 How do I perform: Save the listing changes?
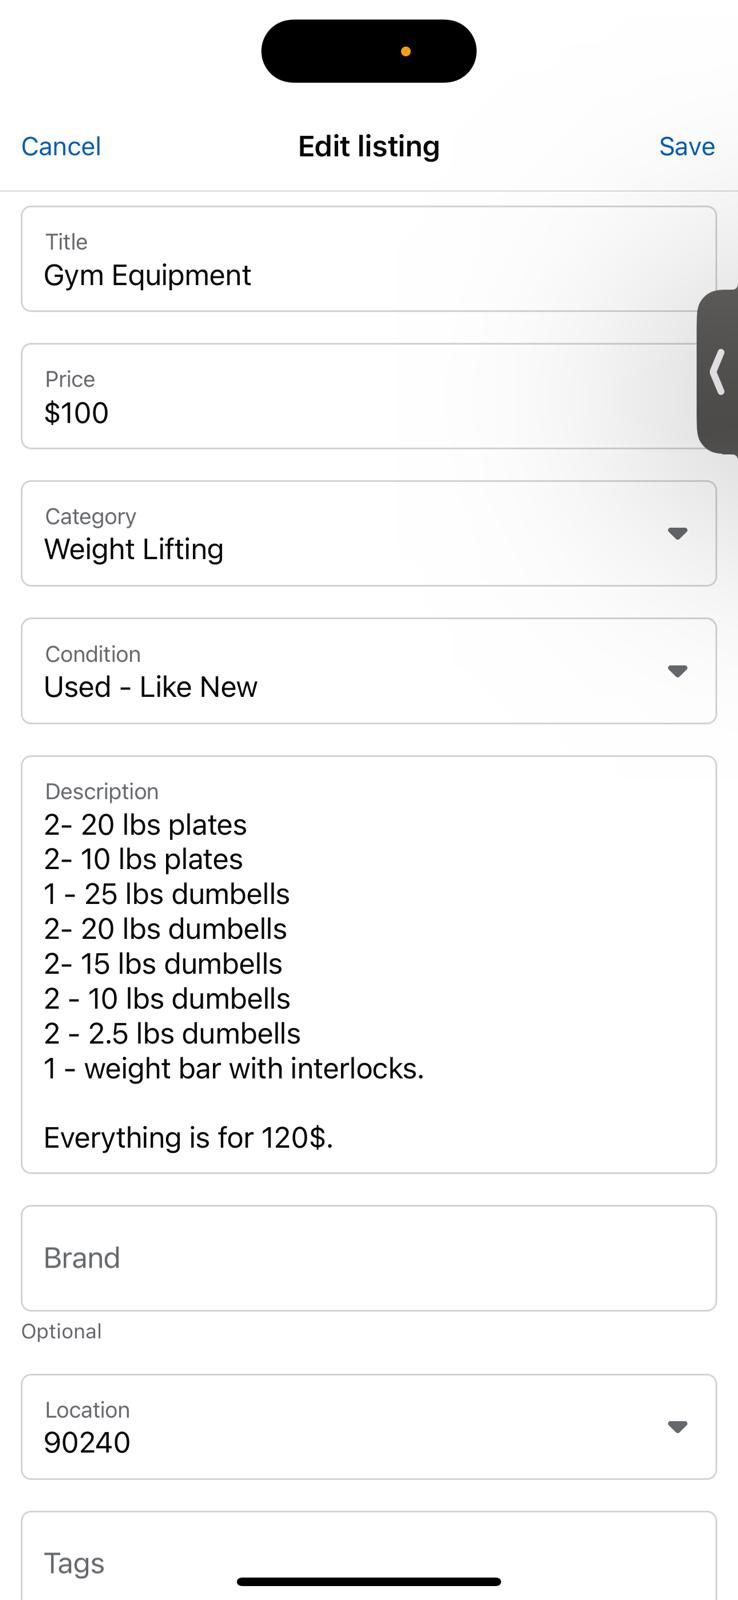click(686, 146)
